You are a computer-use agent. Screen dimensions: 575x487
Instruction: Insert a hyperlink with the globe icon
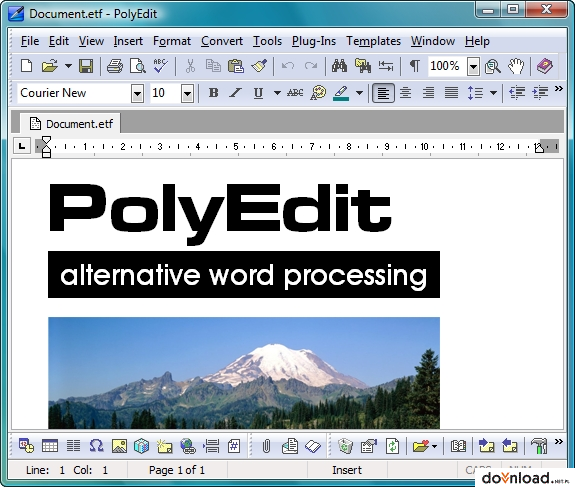(188, 446)
